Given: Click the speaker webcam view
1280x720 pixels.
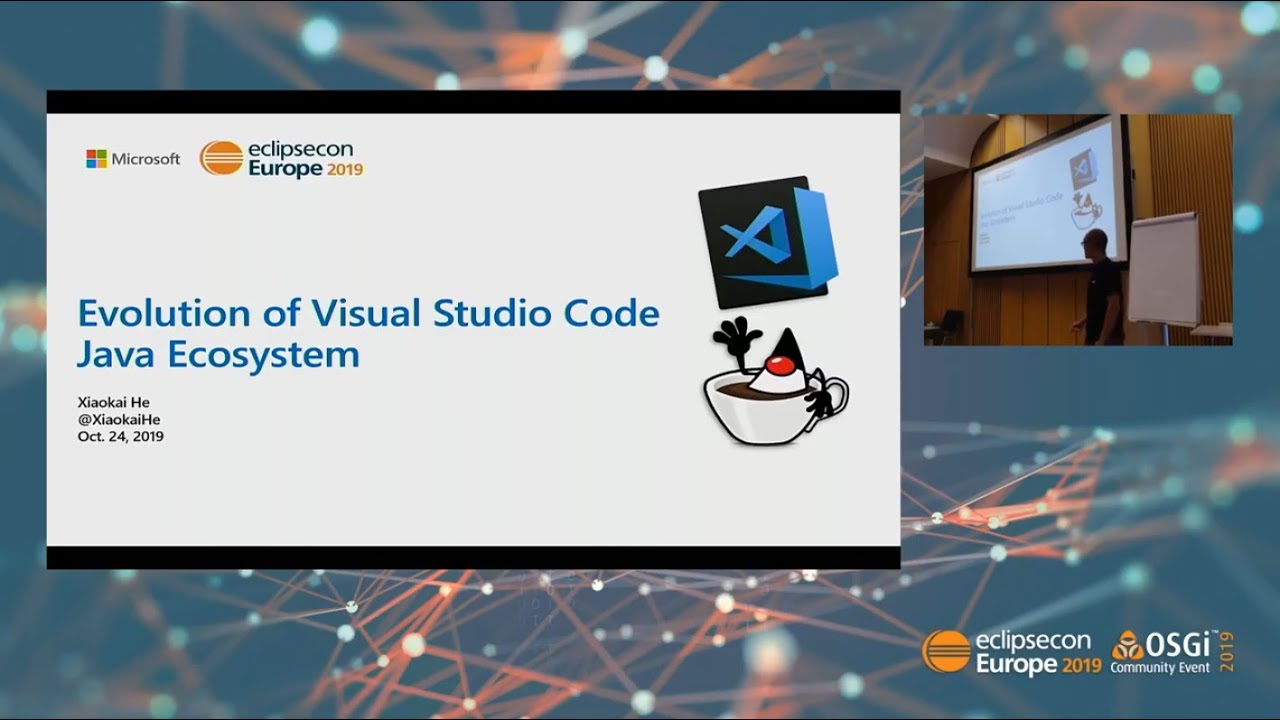Looking at the screenshot, I should (1078, 232).
